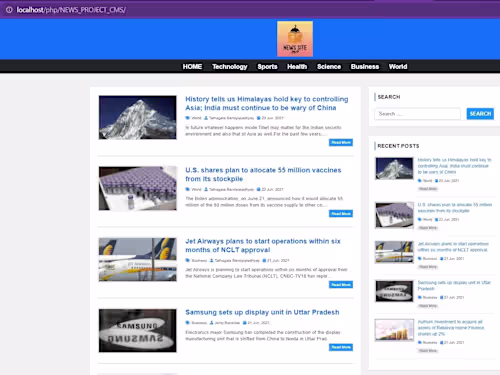Open the Jet Airways article thumbnail

pos(138,259)
